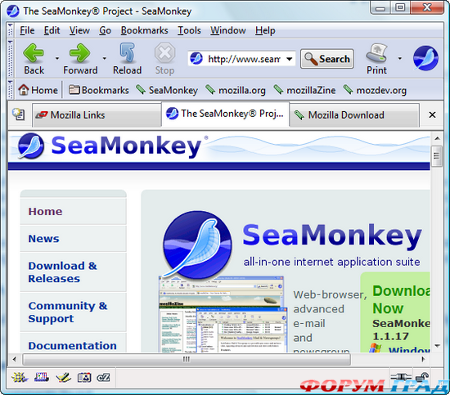The height and width of the screenshot is (395, 450).
Task: Expand the Forward history dropdown arrow
Action: click(x=104, y=58)
